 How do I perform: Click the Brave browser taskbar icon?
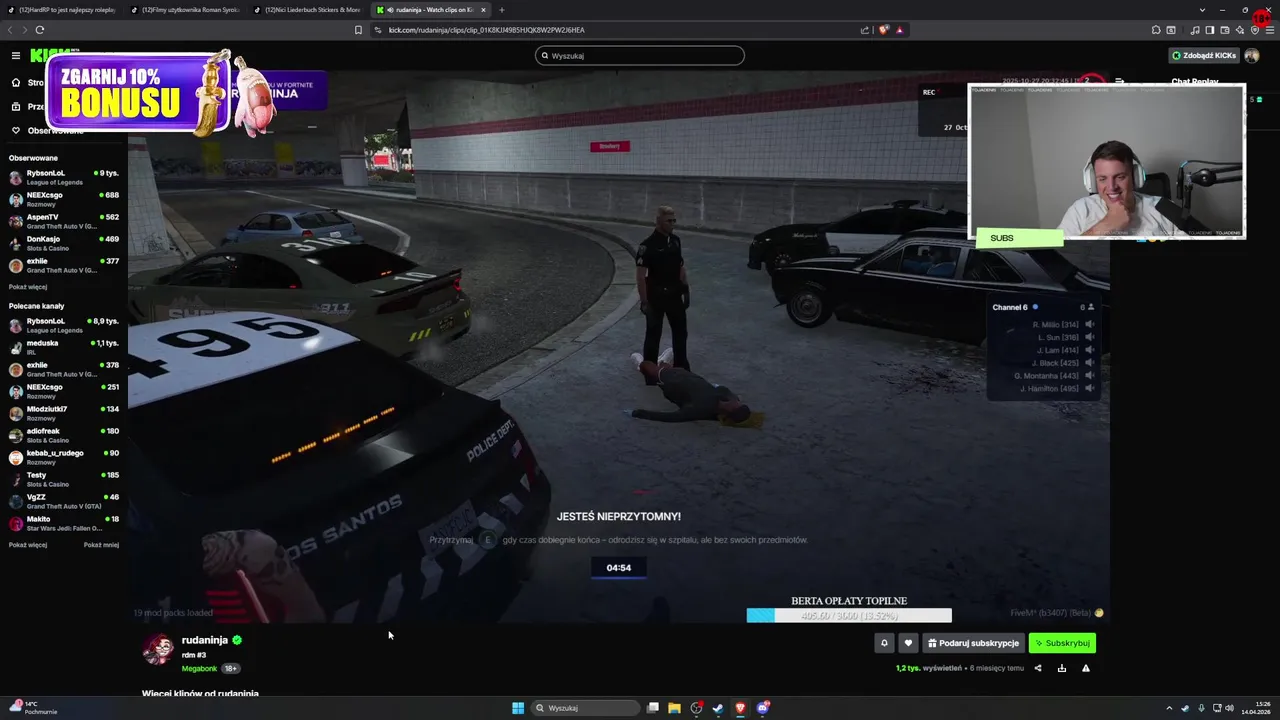(741, 708)
